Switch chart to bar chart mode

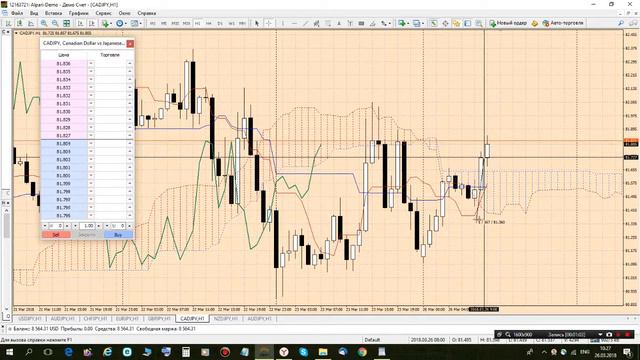(x=9, y=23)
